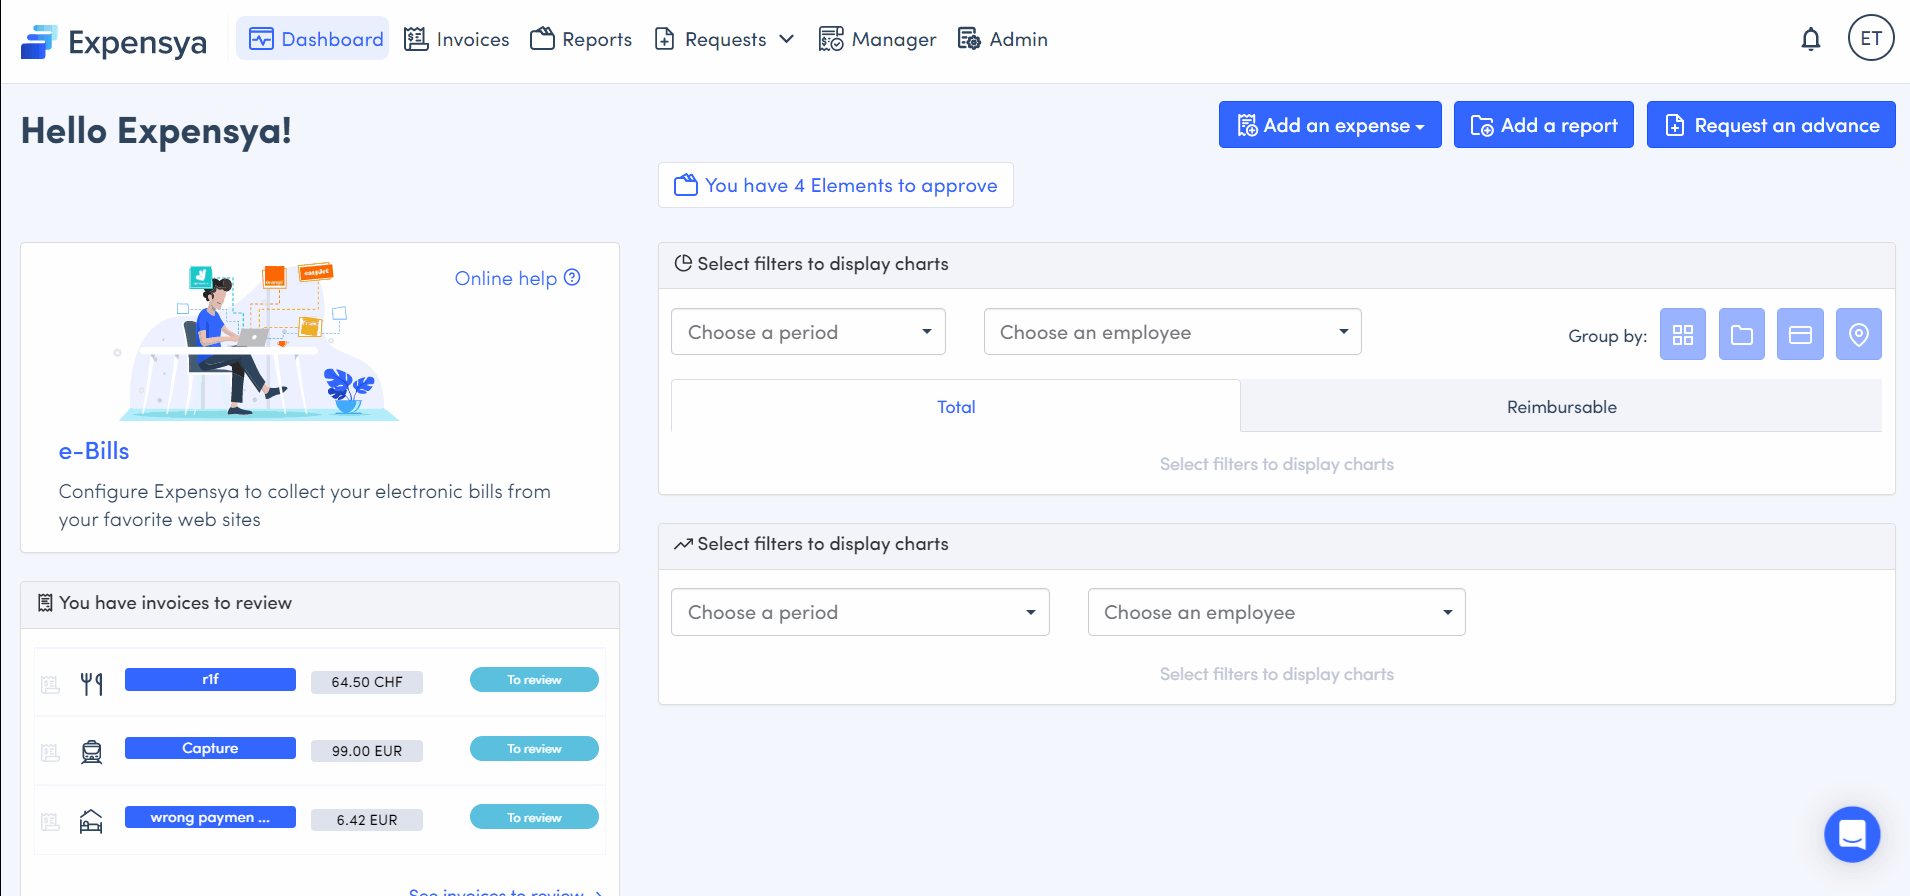Switch to the Reimbursable tab

[x=1560, y=407]
